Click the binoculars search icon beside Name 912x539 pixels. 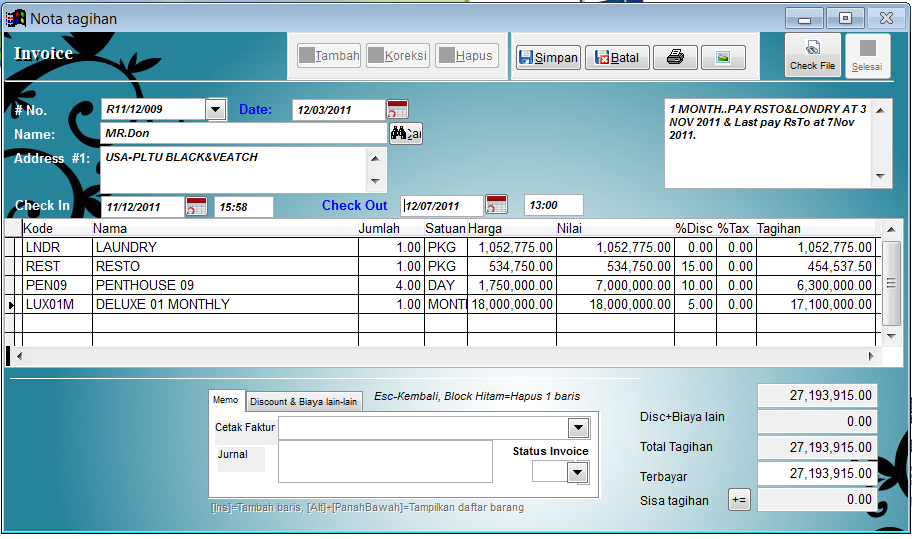click(405, 133)
